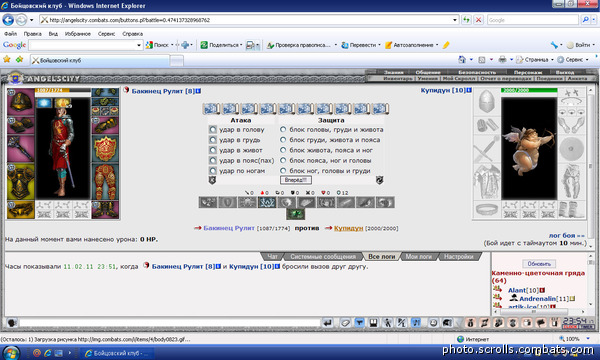Select defense блок груди, живота и пояса
This screenshot has height=360, width=600.
[283, 140]
